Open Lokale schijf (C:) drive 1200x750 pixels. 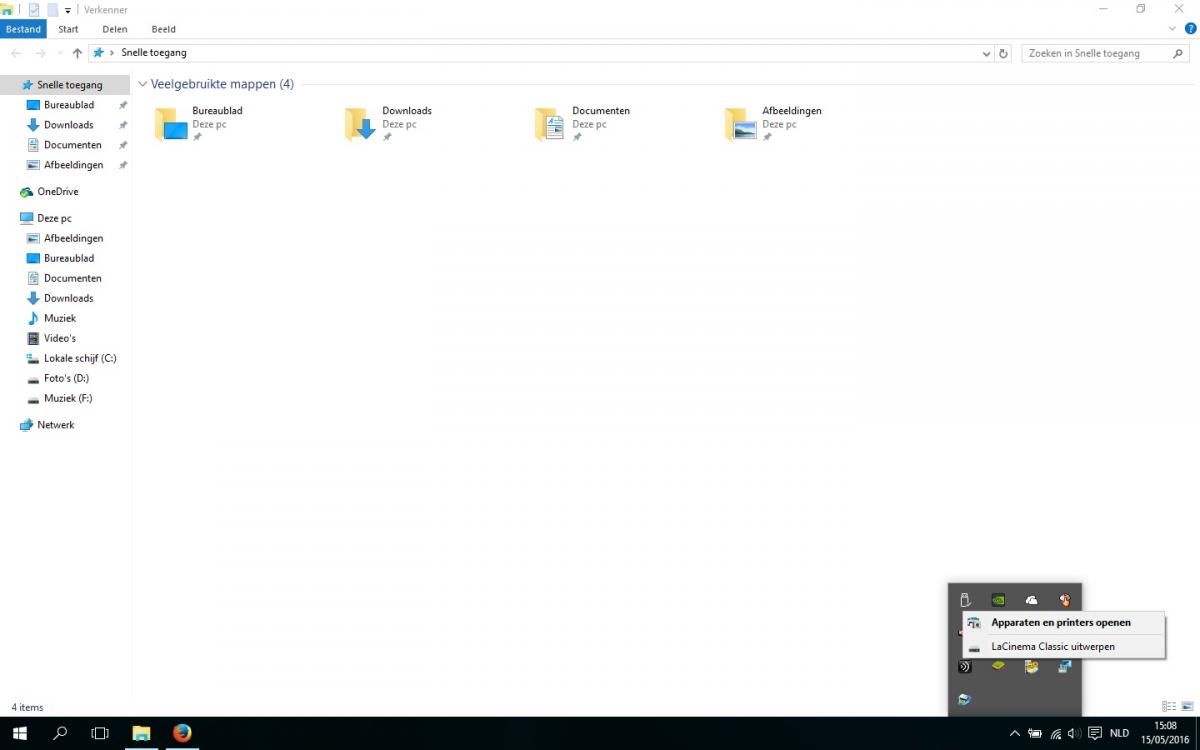coord(80,358)
